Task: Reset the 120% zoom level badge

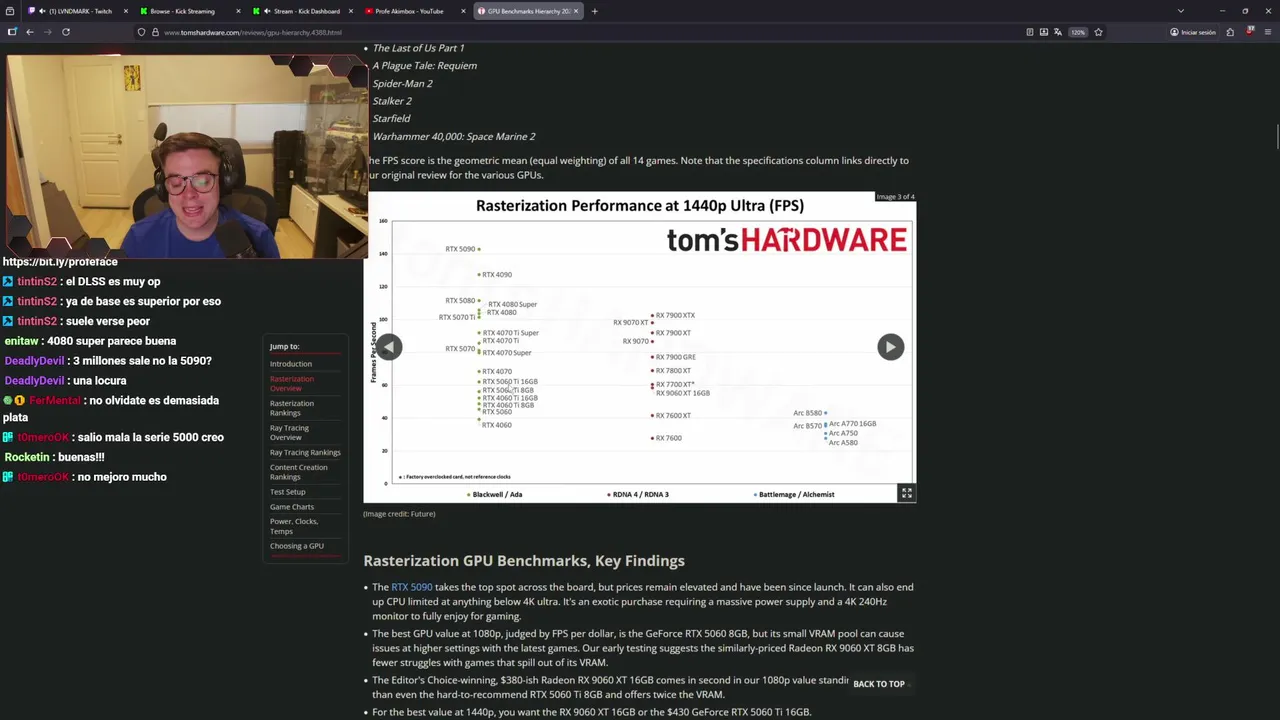Action: click(x=1078, y=32)
